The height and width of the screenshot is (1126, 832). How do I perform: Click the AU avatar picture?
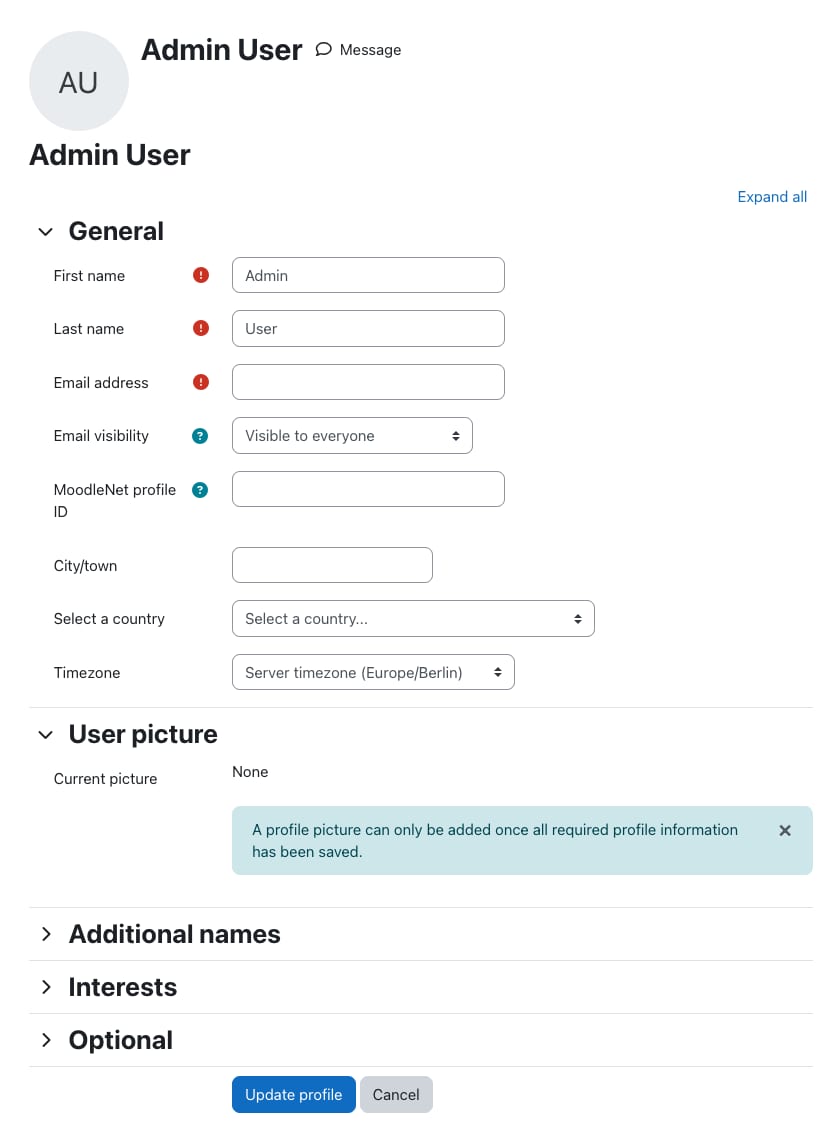[79, 81]
